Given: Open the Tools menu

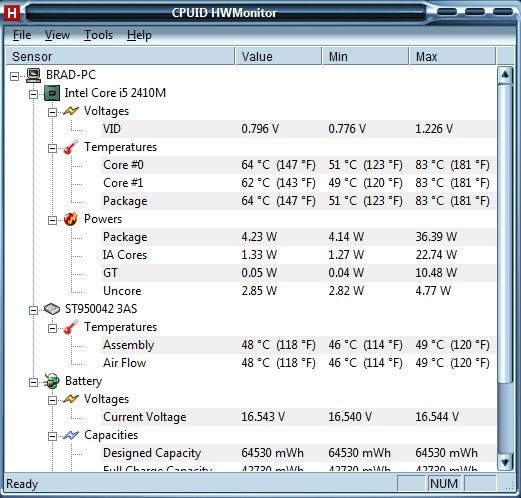Looking at the screenshot, I should click(98, 35).
